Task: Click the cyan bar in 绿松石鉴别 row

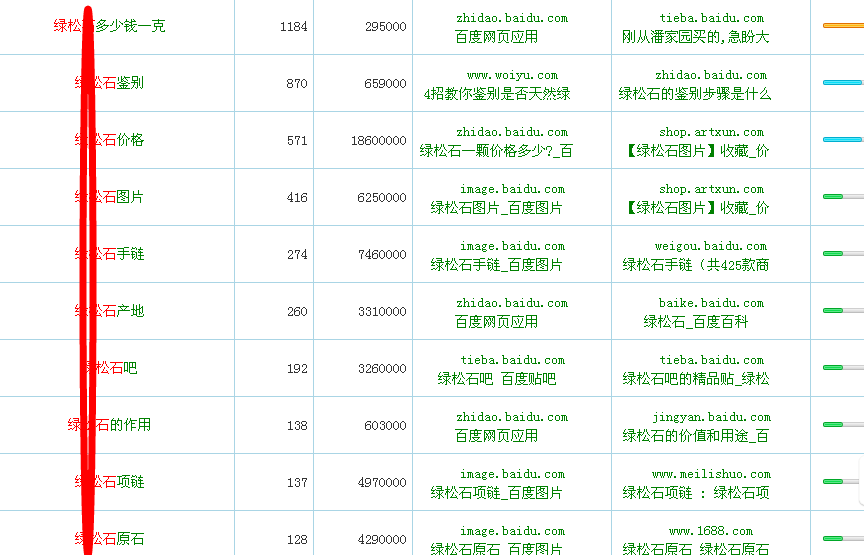Action: [x=842, y=82]
